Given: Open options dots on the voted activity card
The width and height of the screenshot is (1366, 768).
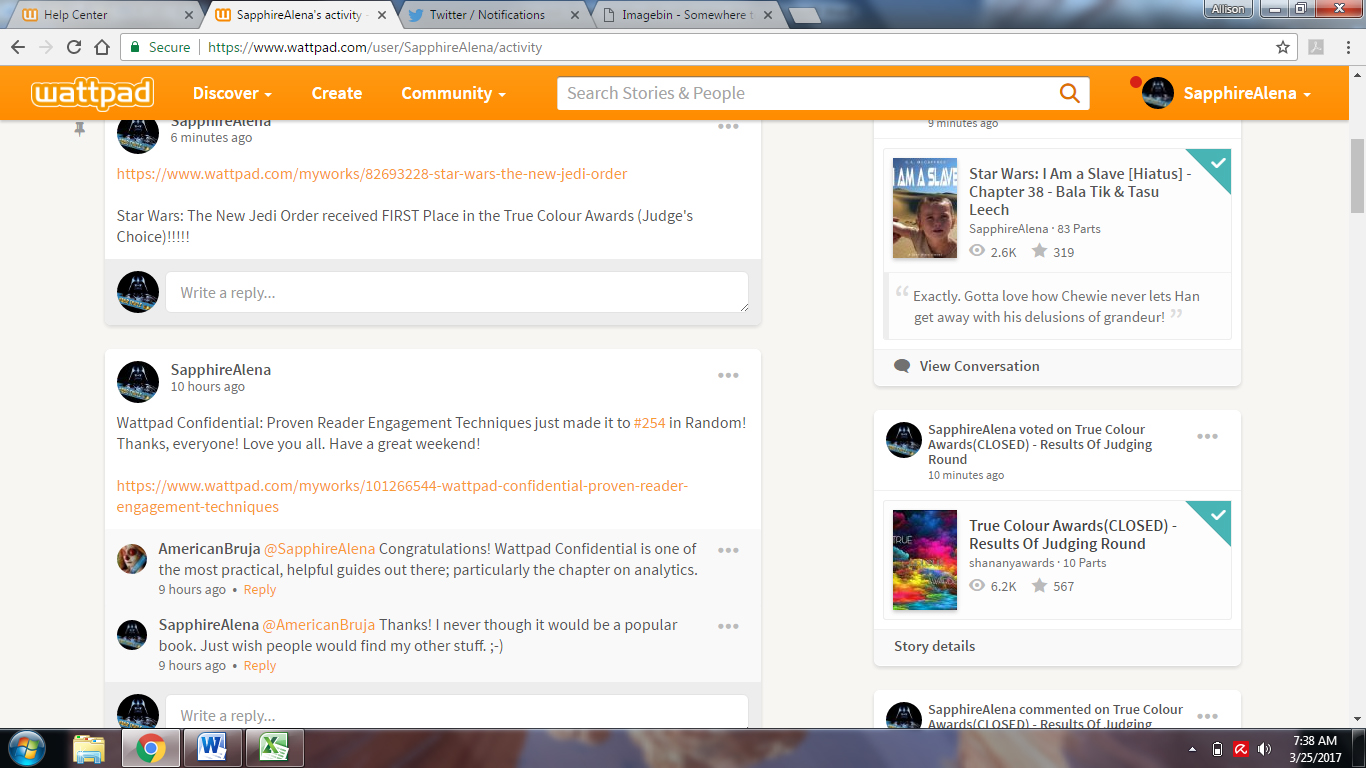Looking at the screenshot, I should 1207,436.
